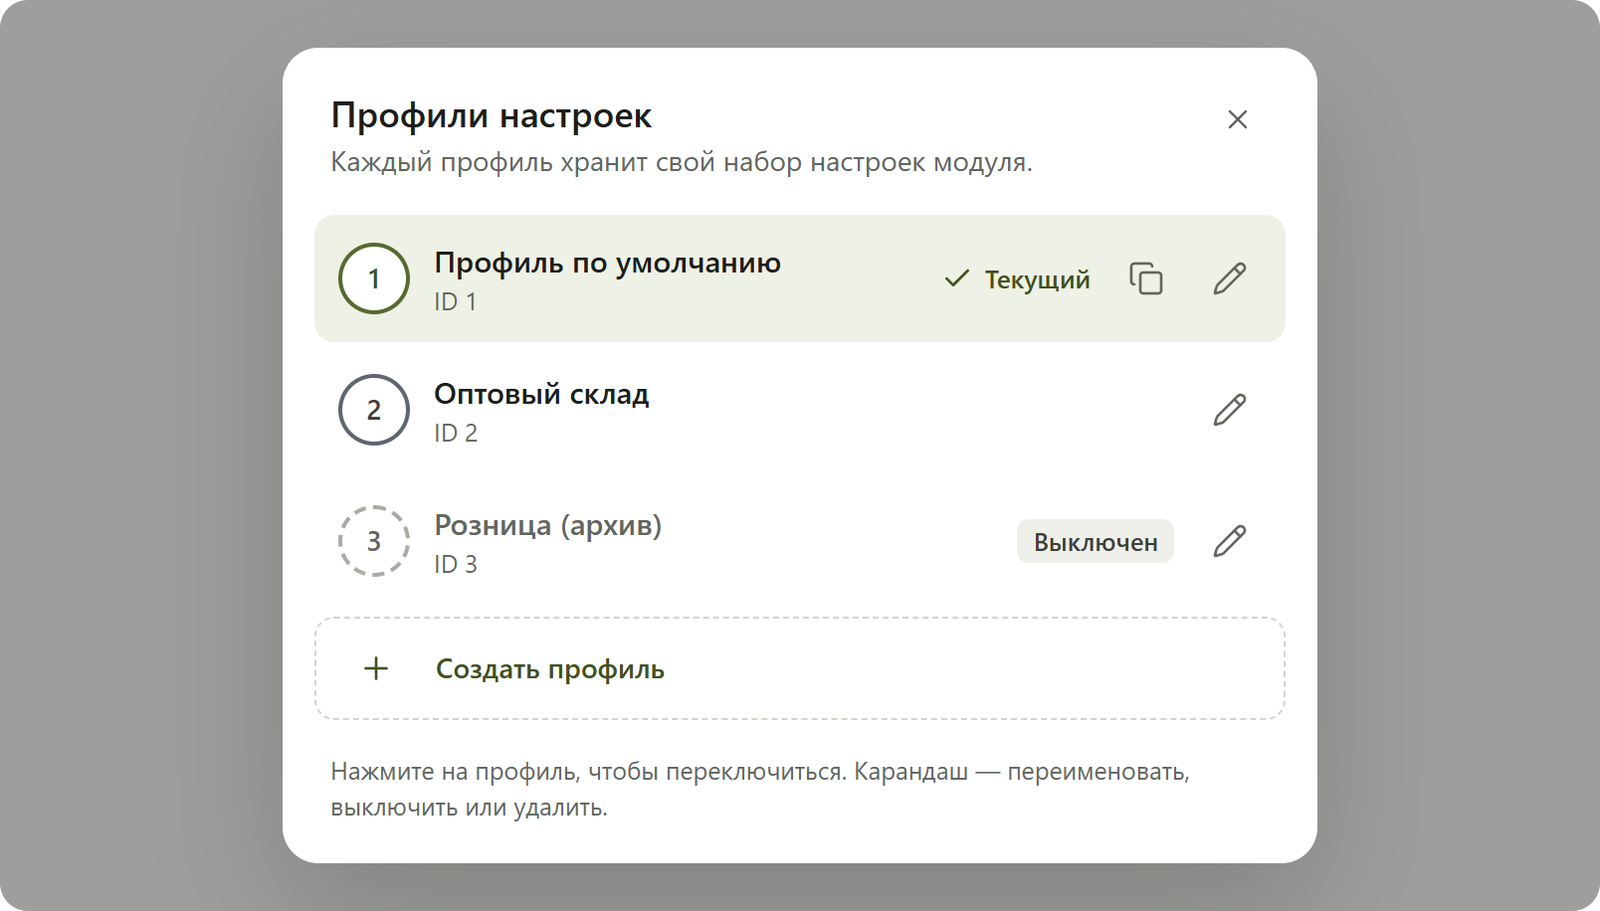1600x911 pixels.
Task: Select the dashed circle 3 badge
Action: click(x=374, y=541)
